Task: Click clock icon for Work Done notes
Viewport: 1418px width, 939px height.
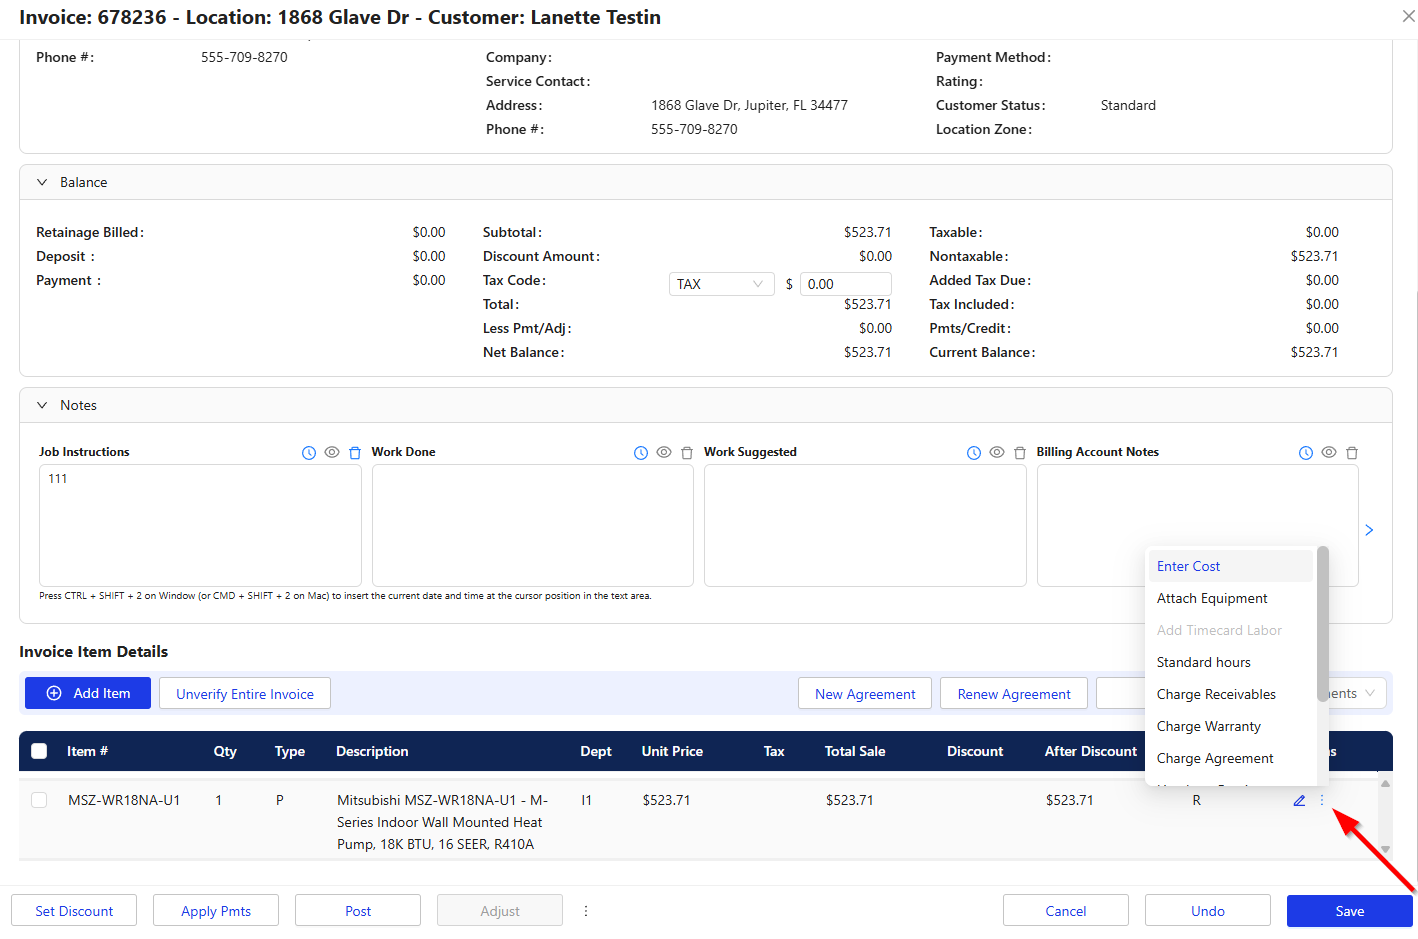Action: [641, 453]
